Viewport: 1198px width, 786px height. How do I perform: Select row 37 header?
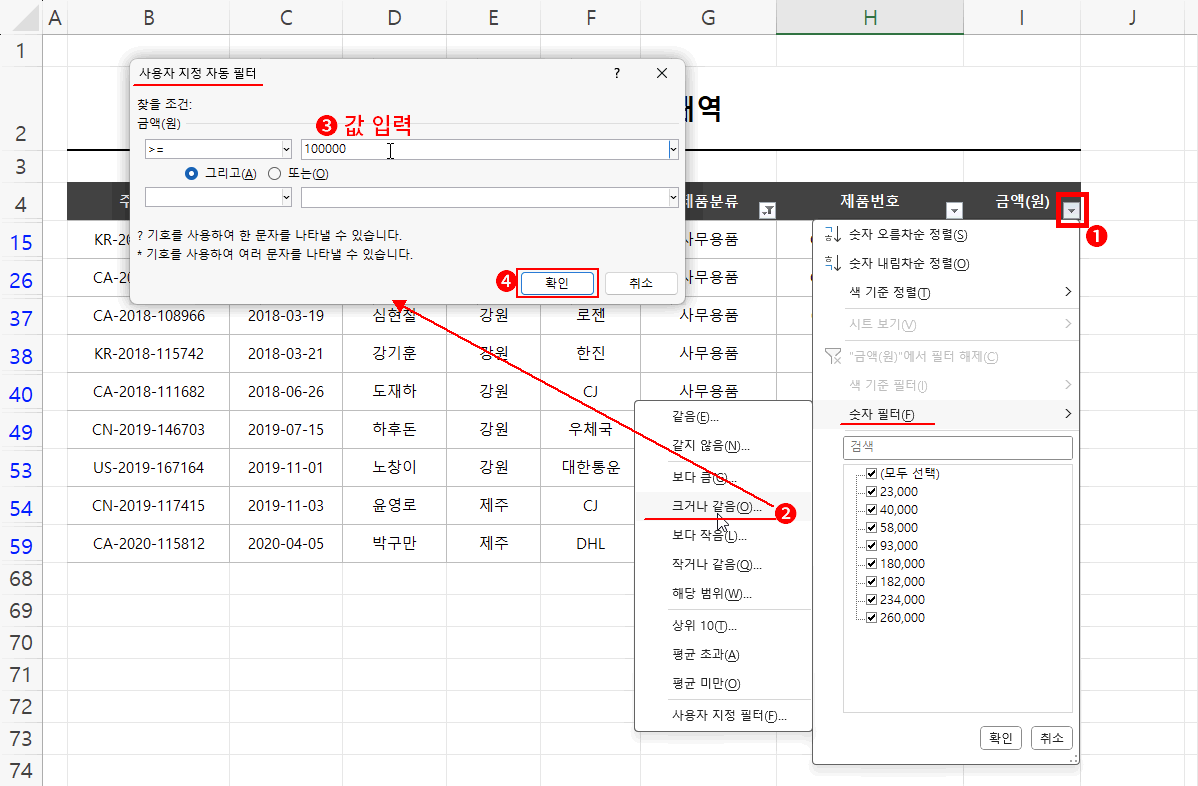pos(21,318)
